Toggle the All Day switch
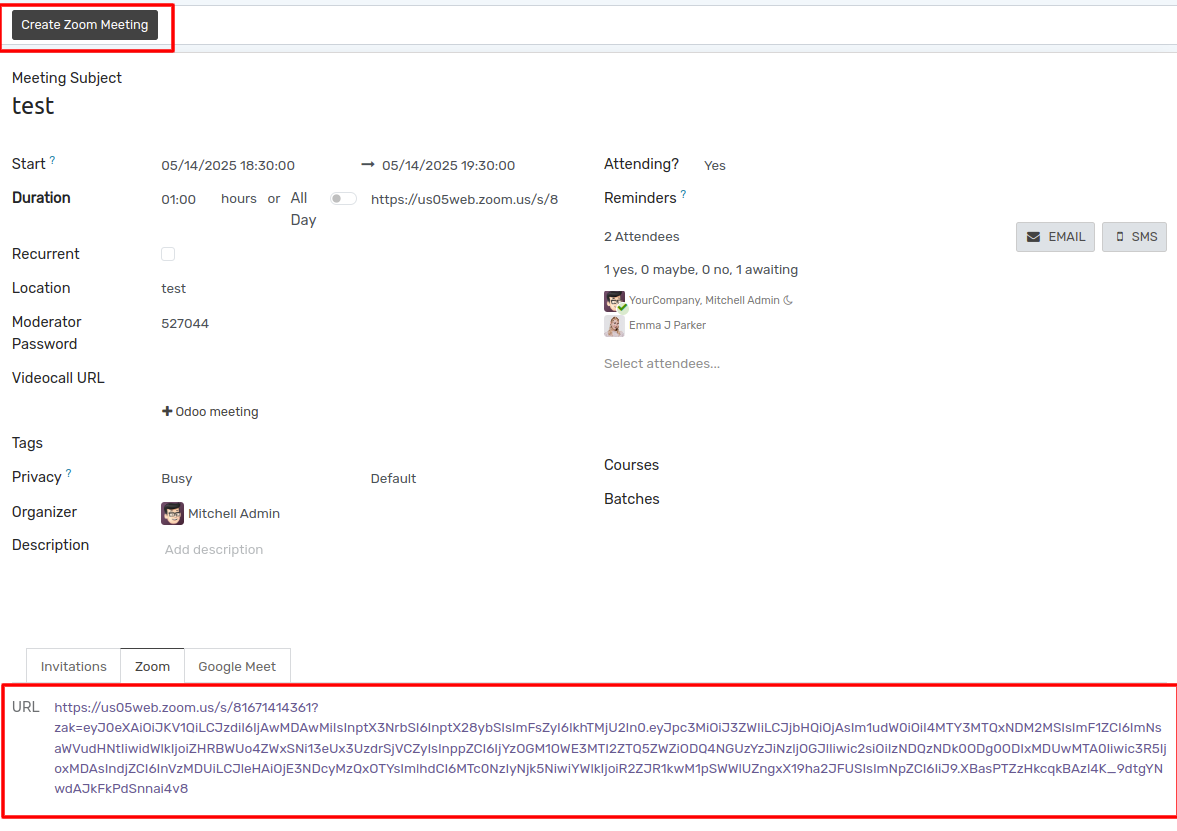 (343, 199)
